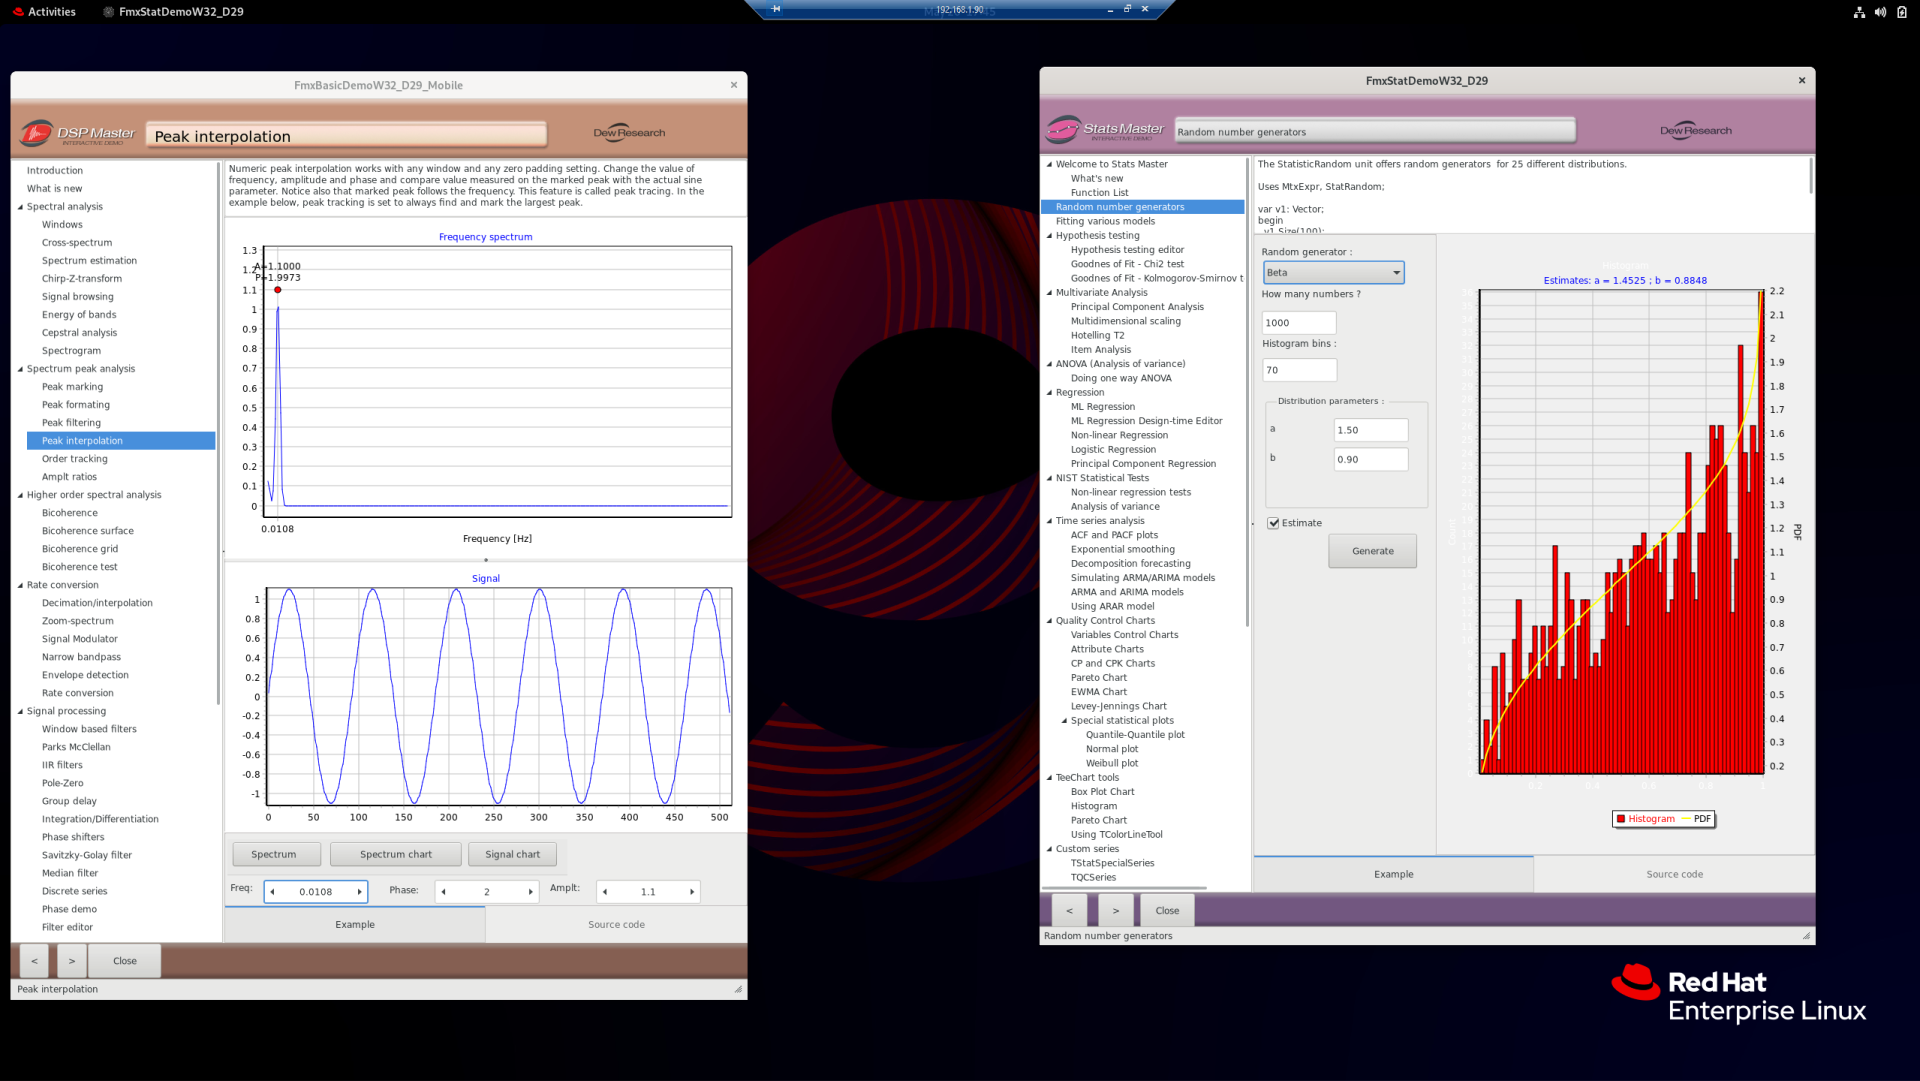
Task: Switch to Example tab in Stats window
Action: [x=1393, y=874]
